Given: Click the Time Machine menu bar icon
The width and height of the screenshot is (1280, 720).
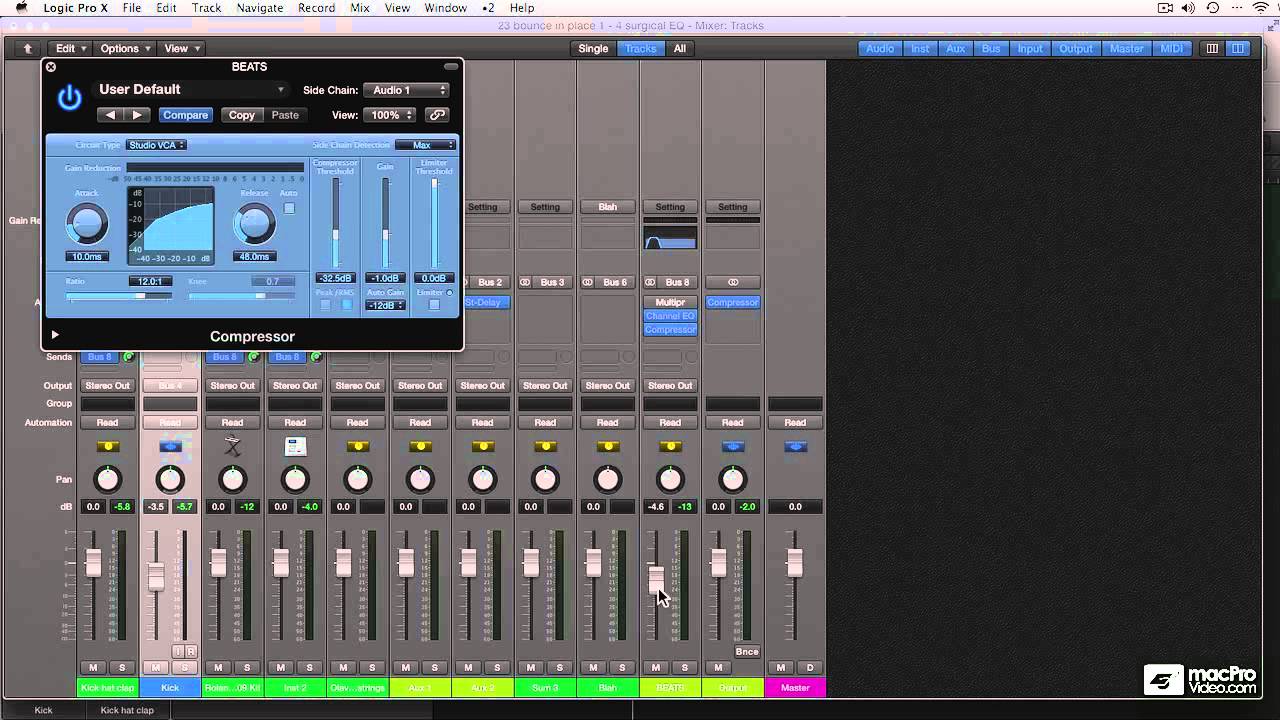Looking at the screenshot, I should coord(1213,8).
